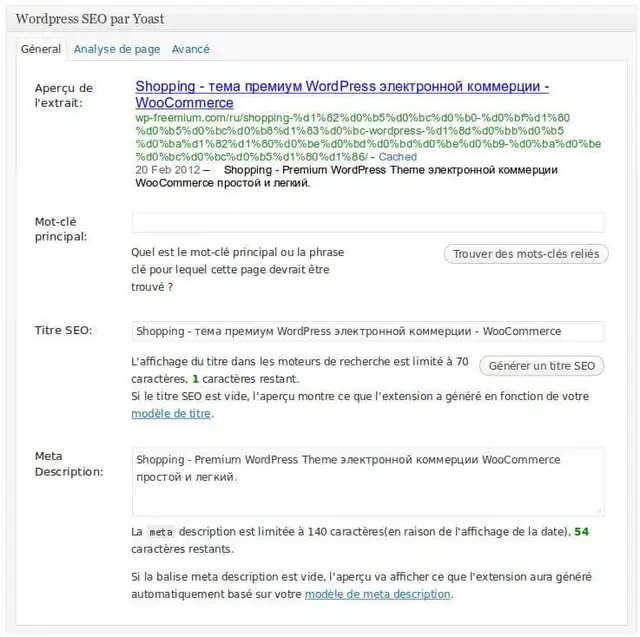Click Générer un titre SEO button
The image size is (640, 637).
[x=542, y=366]
